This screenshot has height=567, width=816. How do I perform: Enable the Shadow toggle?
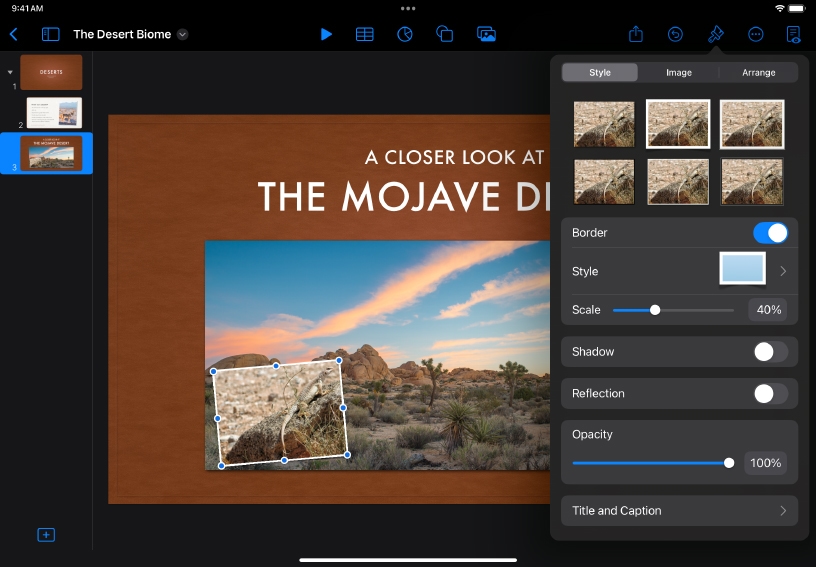770,352
